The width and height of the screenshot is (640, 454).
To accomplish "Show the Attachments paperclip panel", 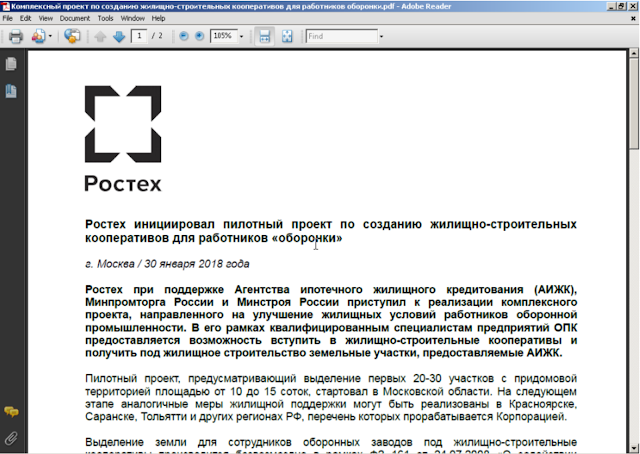I will [x=11, y=438].
